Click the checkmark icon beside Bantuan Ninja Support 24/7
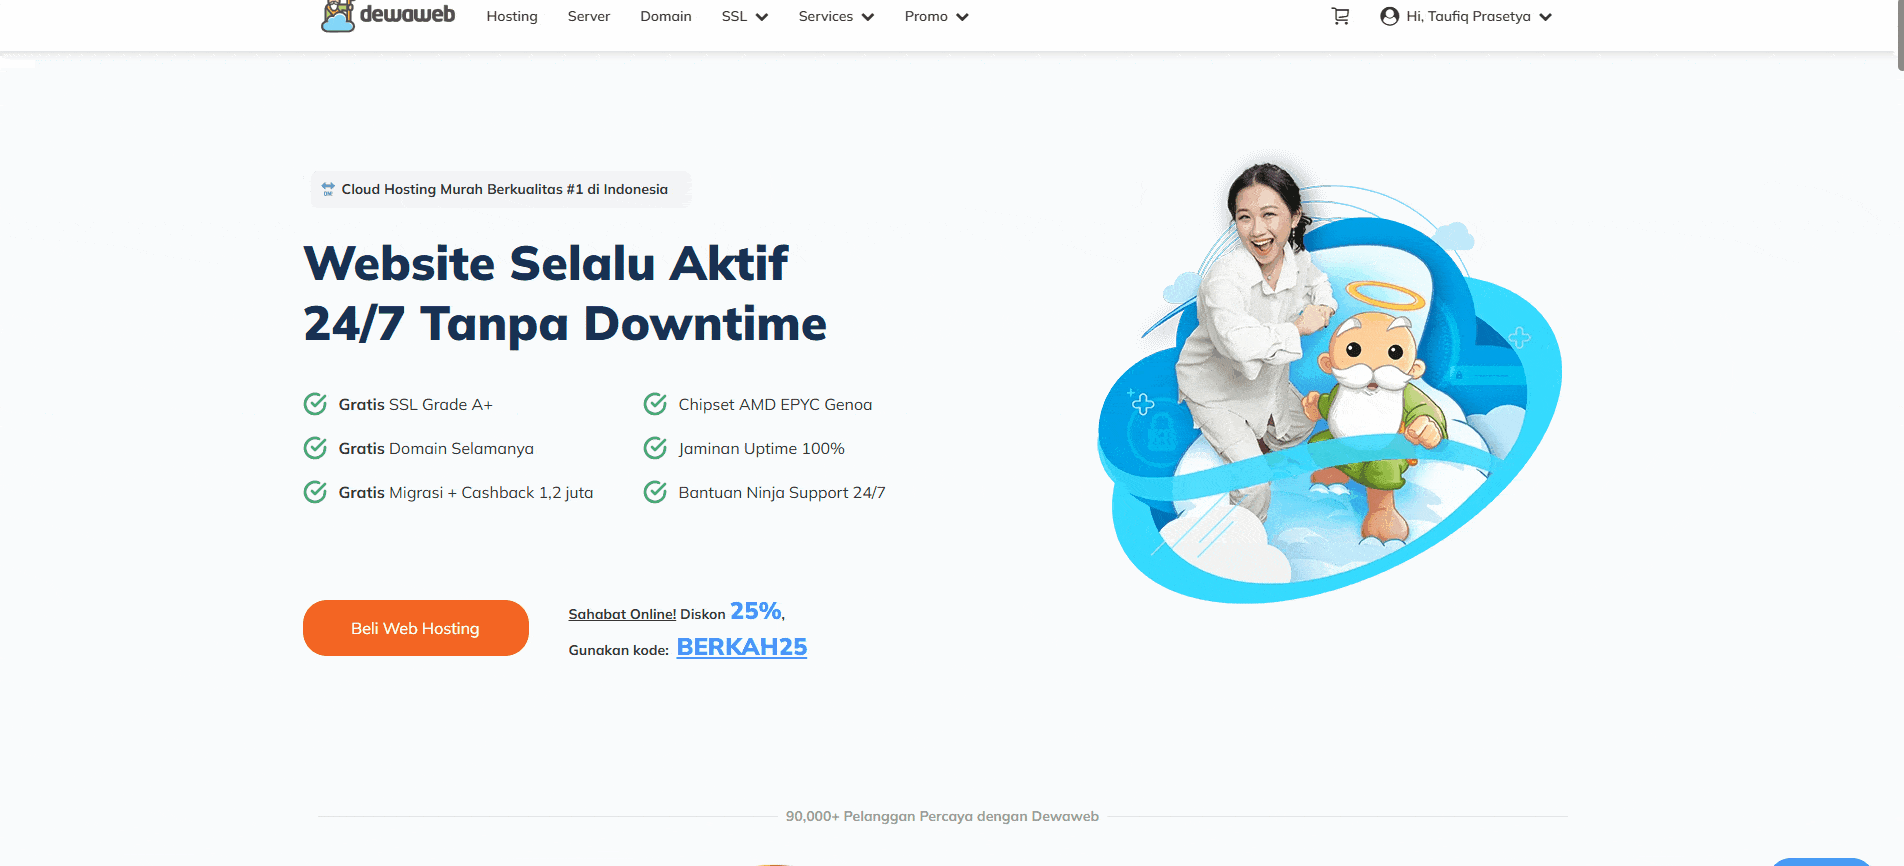The height and width of the screenshot is (866, 1904). click(x=655, y=492)
